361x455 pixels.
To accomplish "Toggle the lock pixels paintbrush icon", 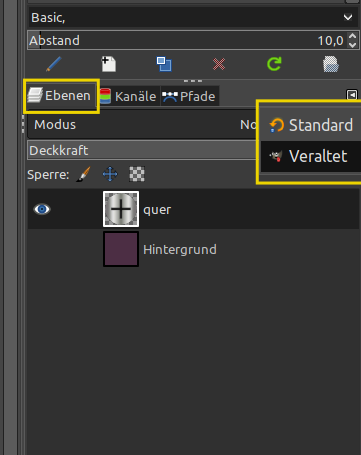I will tap(83, 174).
